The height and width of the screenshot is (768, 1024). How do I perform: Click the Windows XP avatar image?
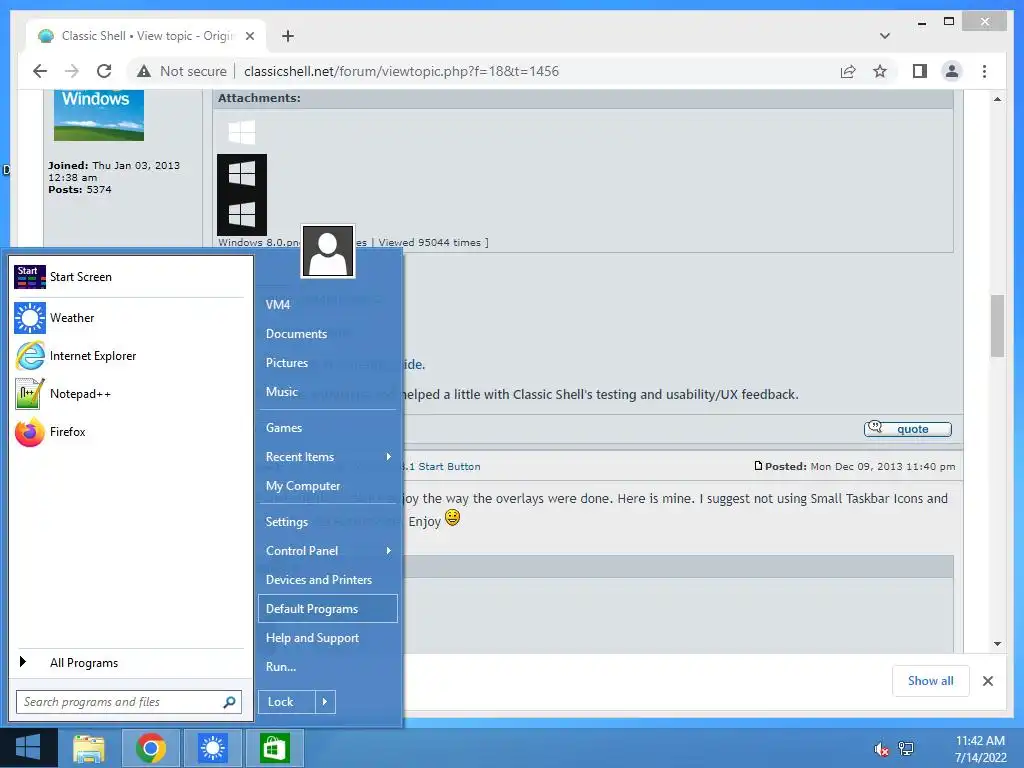tap(99, 116)
